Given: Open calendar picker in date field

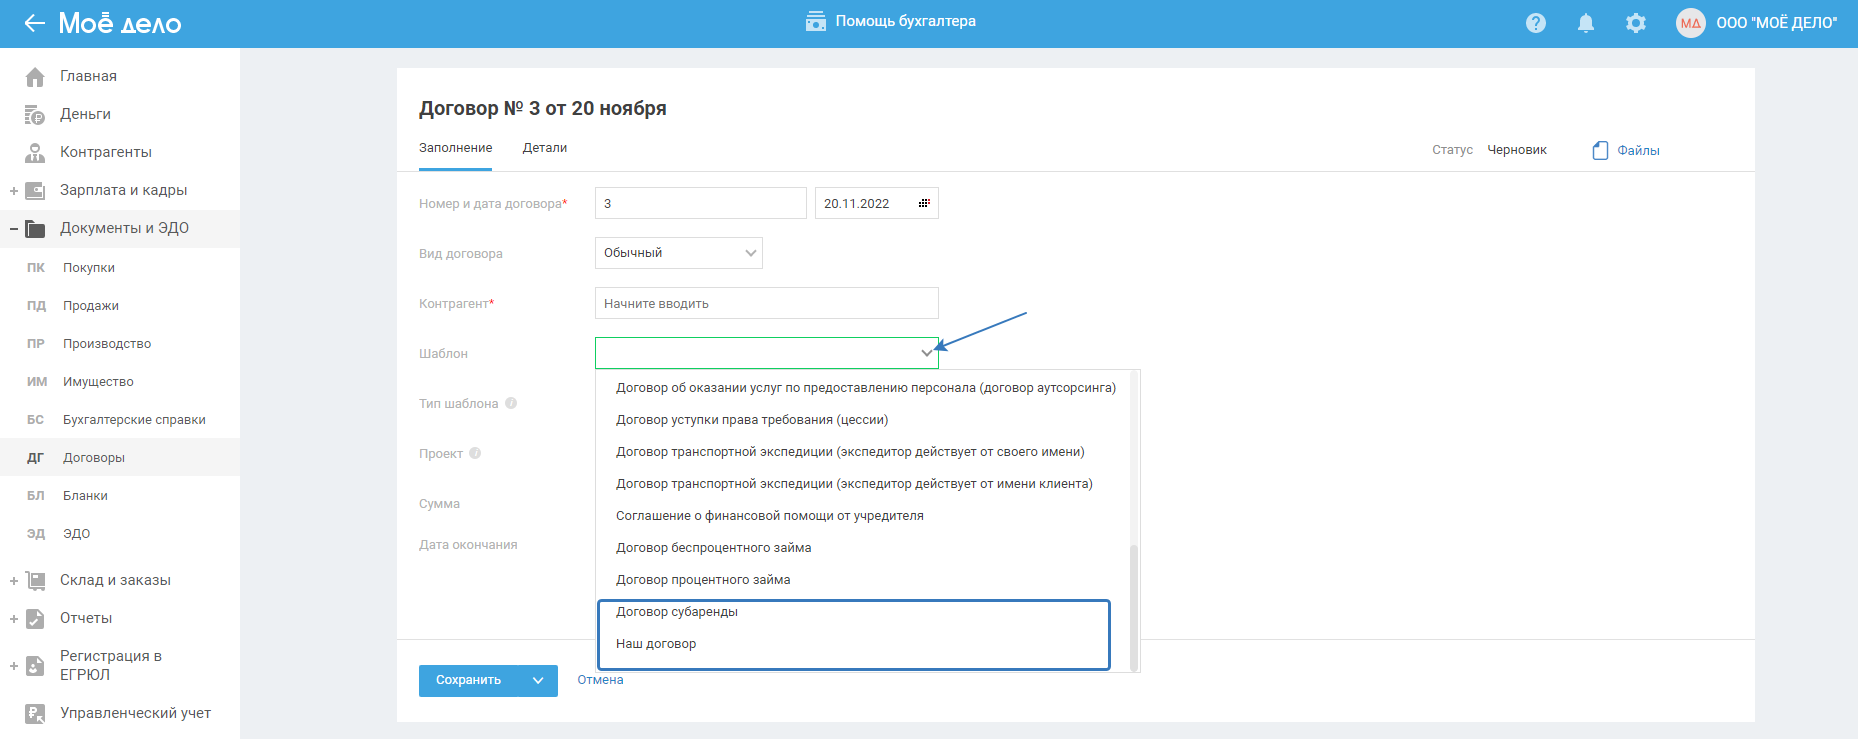Looking at the screenshot, I should [924, 203].
